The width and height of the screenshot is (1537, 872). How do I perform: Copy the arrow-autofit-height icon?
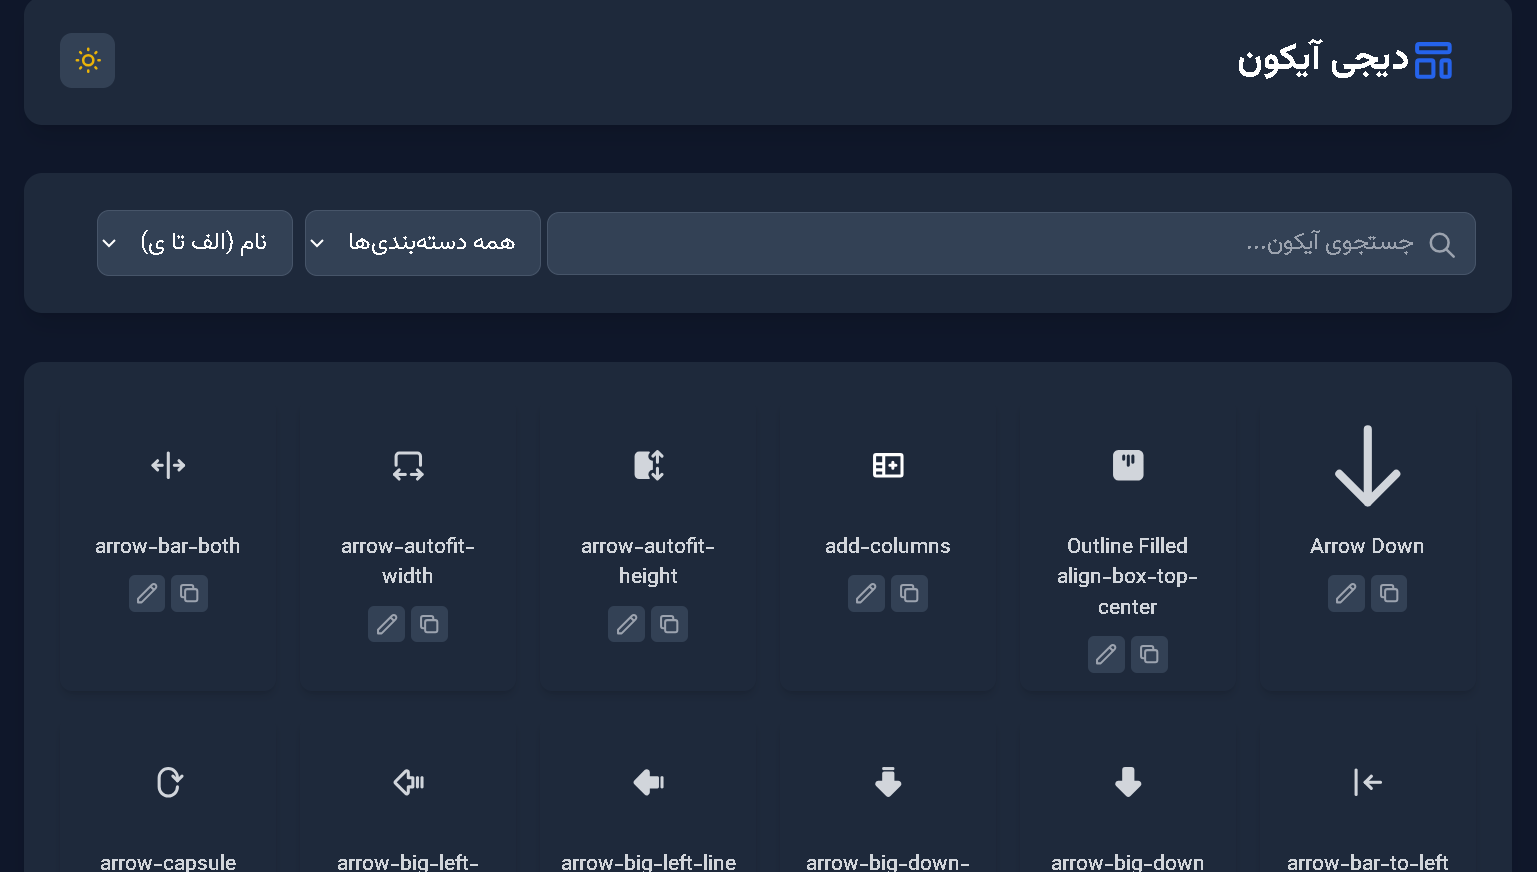tap(669, 625)
